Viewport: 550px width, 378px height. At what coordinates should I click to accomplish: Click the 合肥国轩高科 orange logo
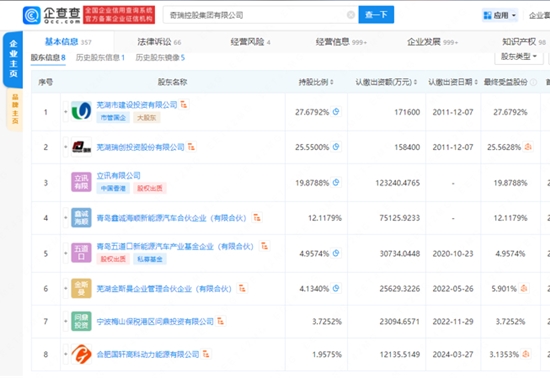(81, 354)
